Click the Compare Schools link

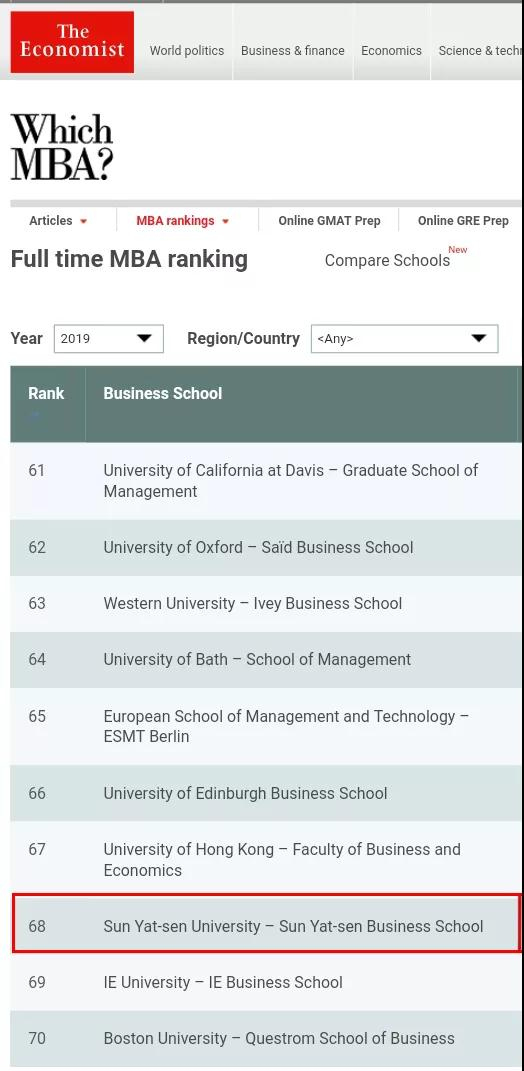pyautogui.click(x=387, y=260)
